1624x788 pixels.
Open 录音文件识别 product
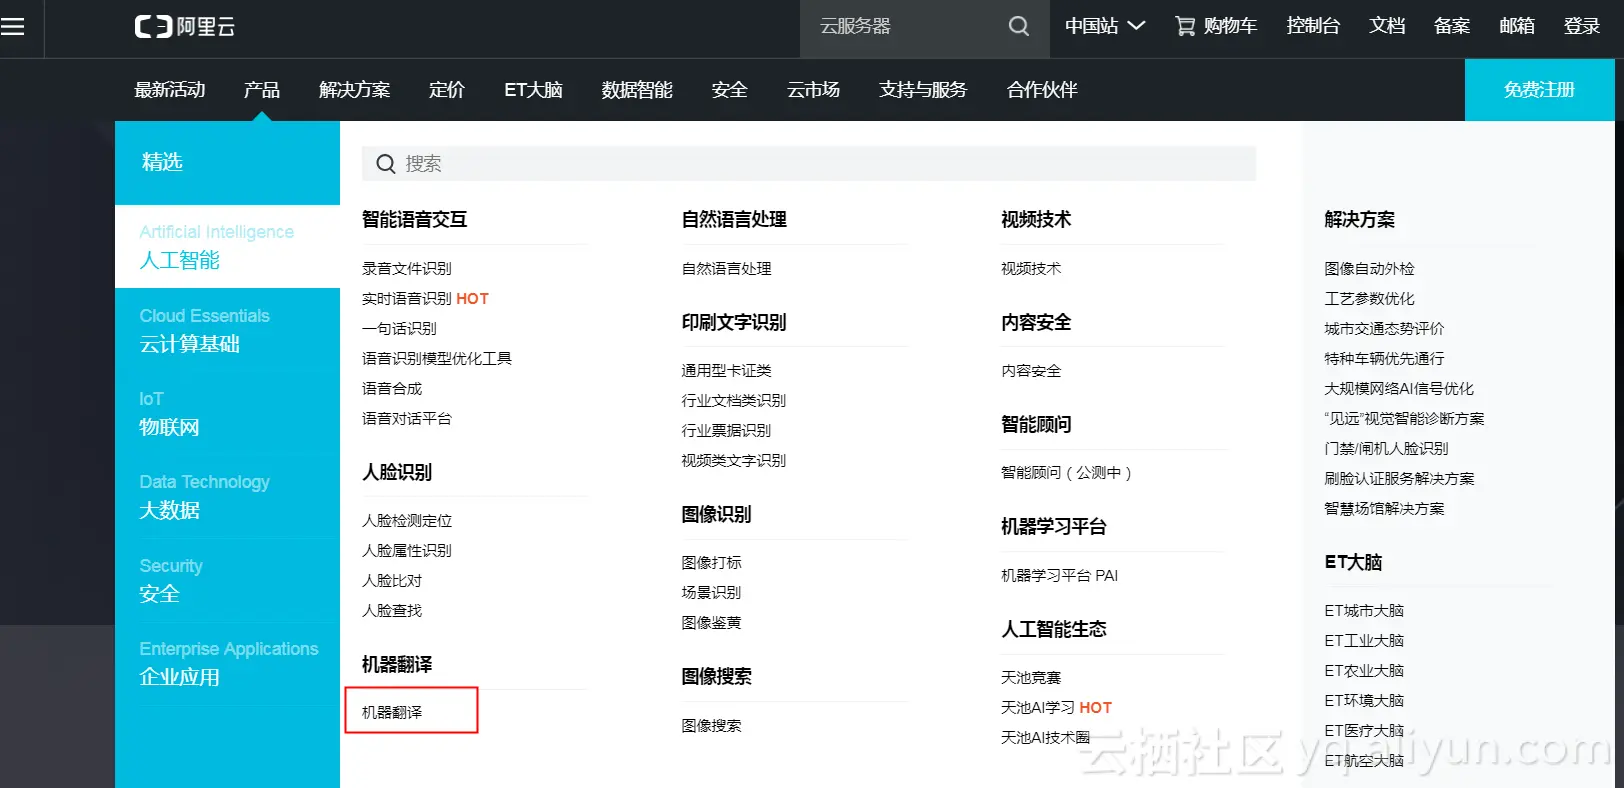[406, 269]
